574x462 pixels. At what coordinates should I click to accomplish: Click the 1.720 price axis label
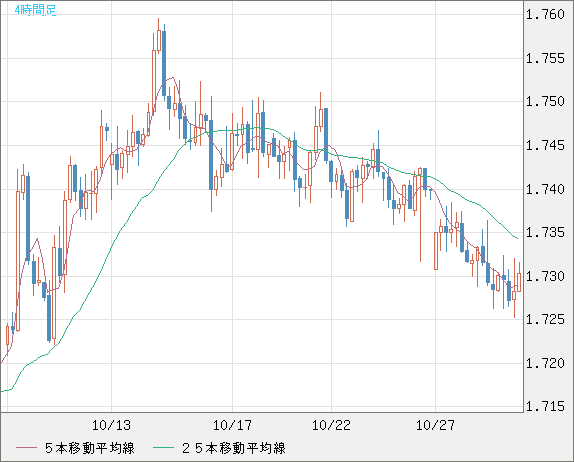pos(545,363)
